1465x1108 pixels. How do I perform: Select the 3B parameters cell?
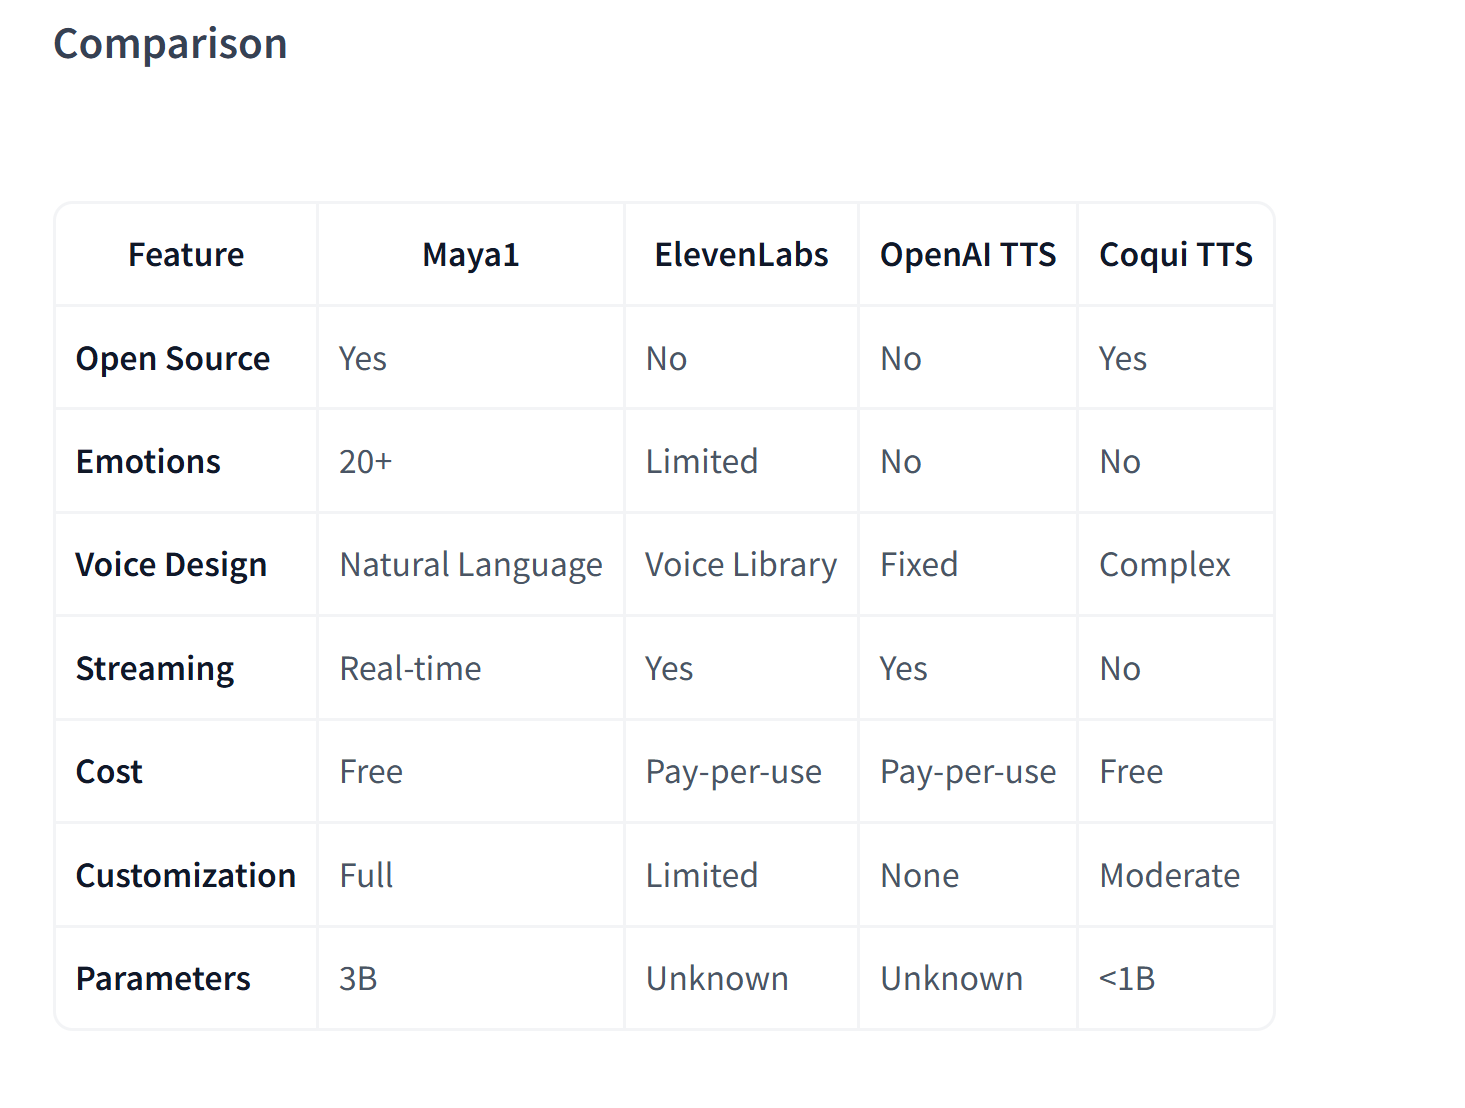pos(358,979)
